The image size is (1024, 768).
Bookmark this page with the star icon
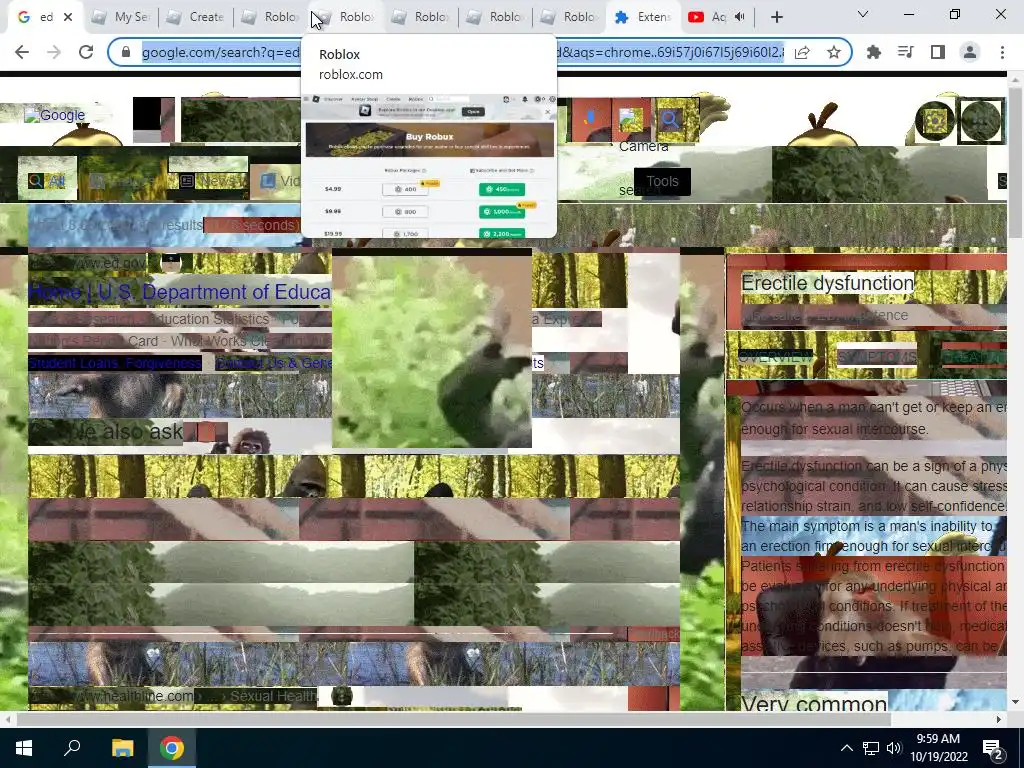834,52
